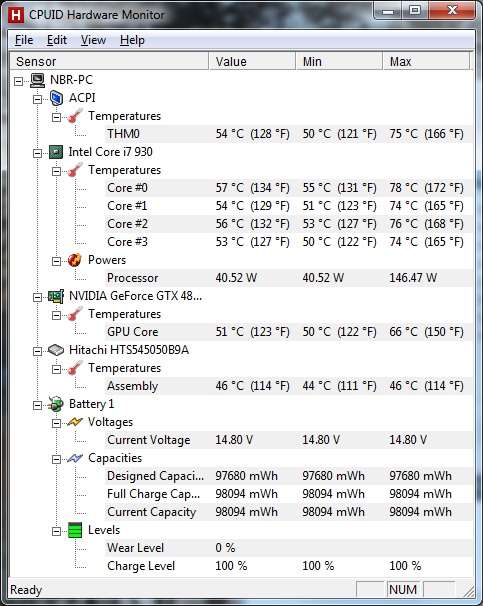The width and height of the screenshot is (483, 606).
Task: Select the Core #2 row
Action: (289, 224)
